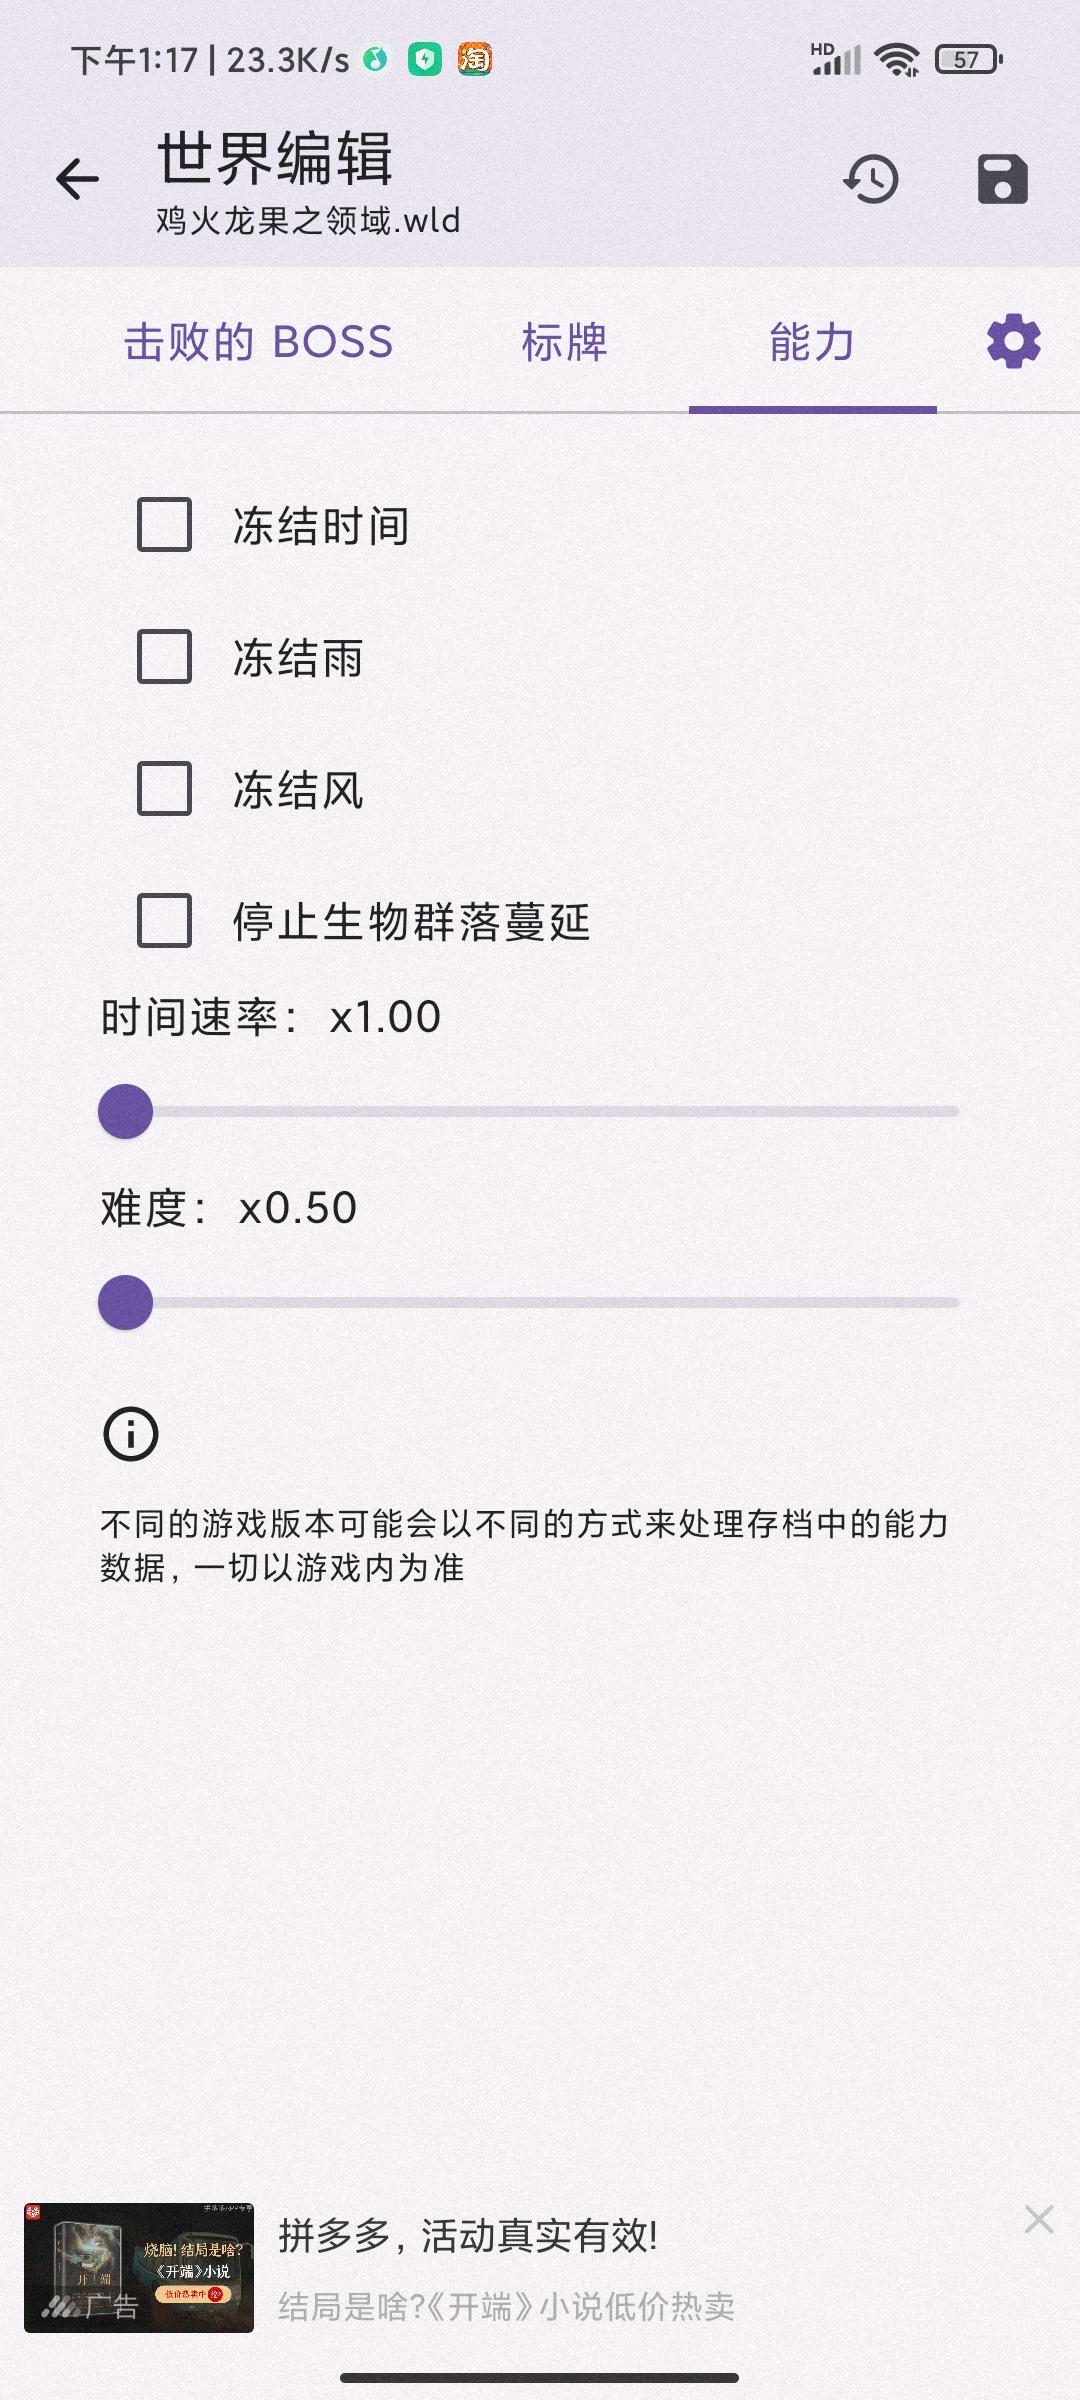Tap the Taobao status bar icon
The image size is (1080, 2400).
(x=474, y=60)
